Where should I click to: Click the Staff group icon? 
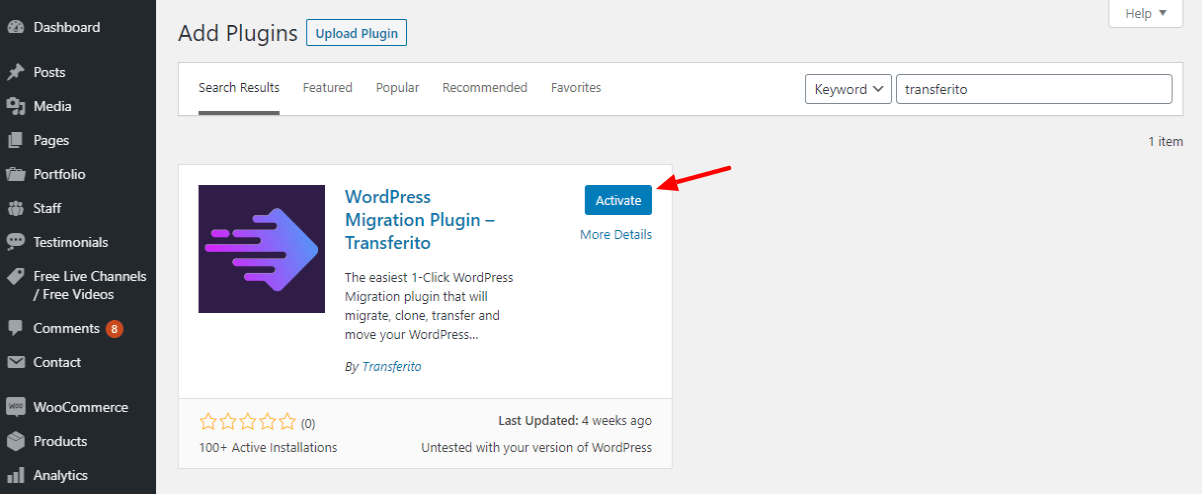[x=16, y=208]
